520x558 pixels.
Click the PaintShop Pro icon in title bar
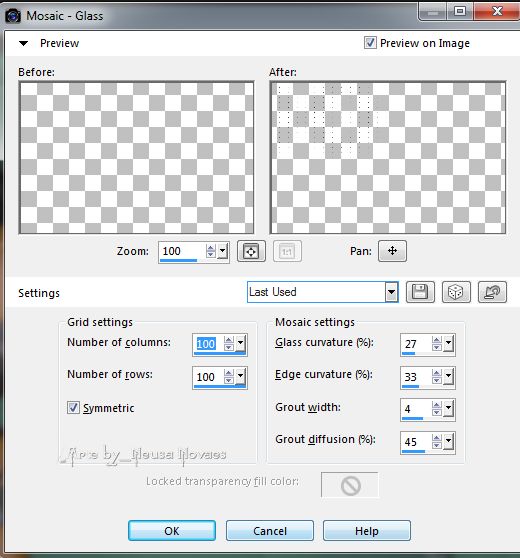point(13,16)
